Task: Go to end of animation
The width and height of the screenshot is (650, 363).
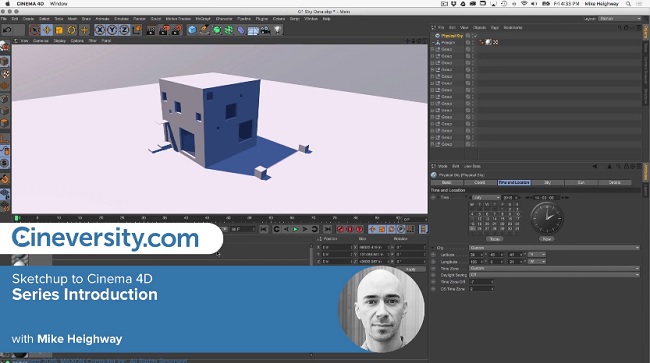Action: click(327, 229)
